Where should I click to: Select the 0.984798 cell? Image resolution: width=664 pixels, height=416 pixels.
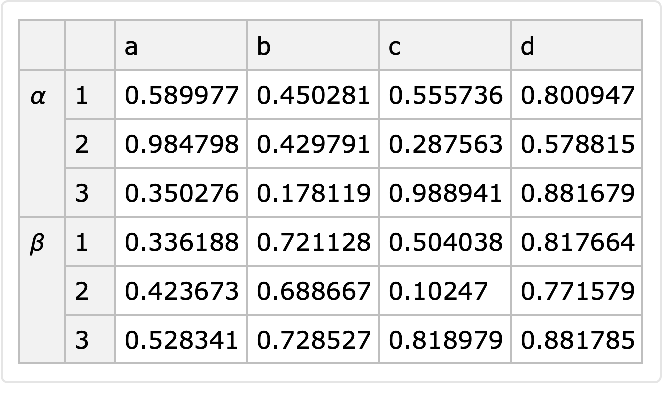point(181,145)
